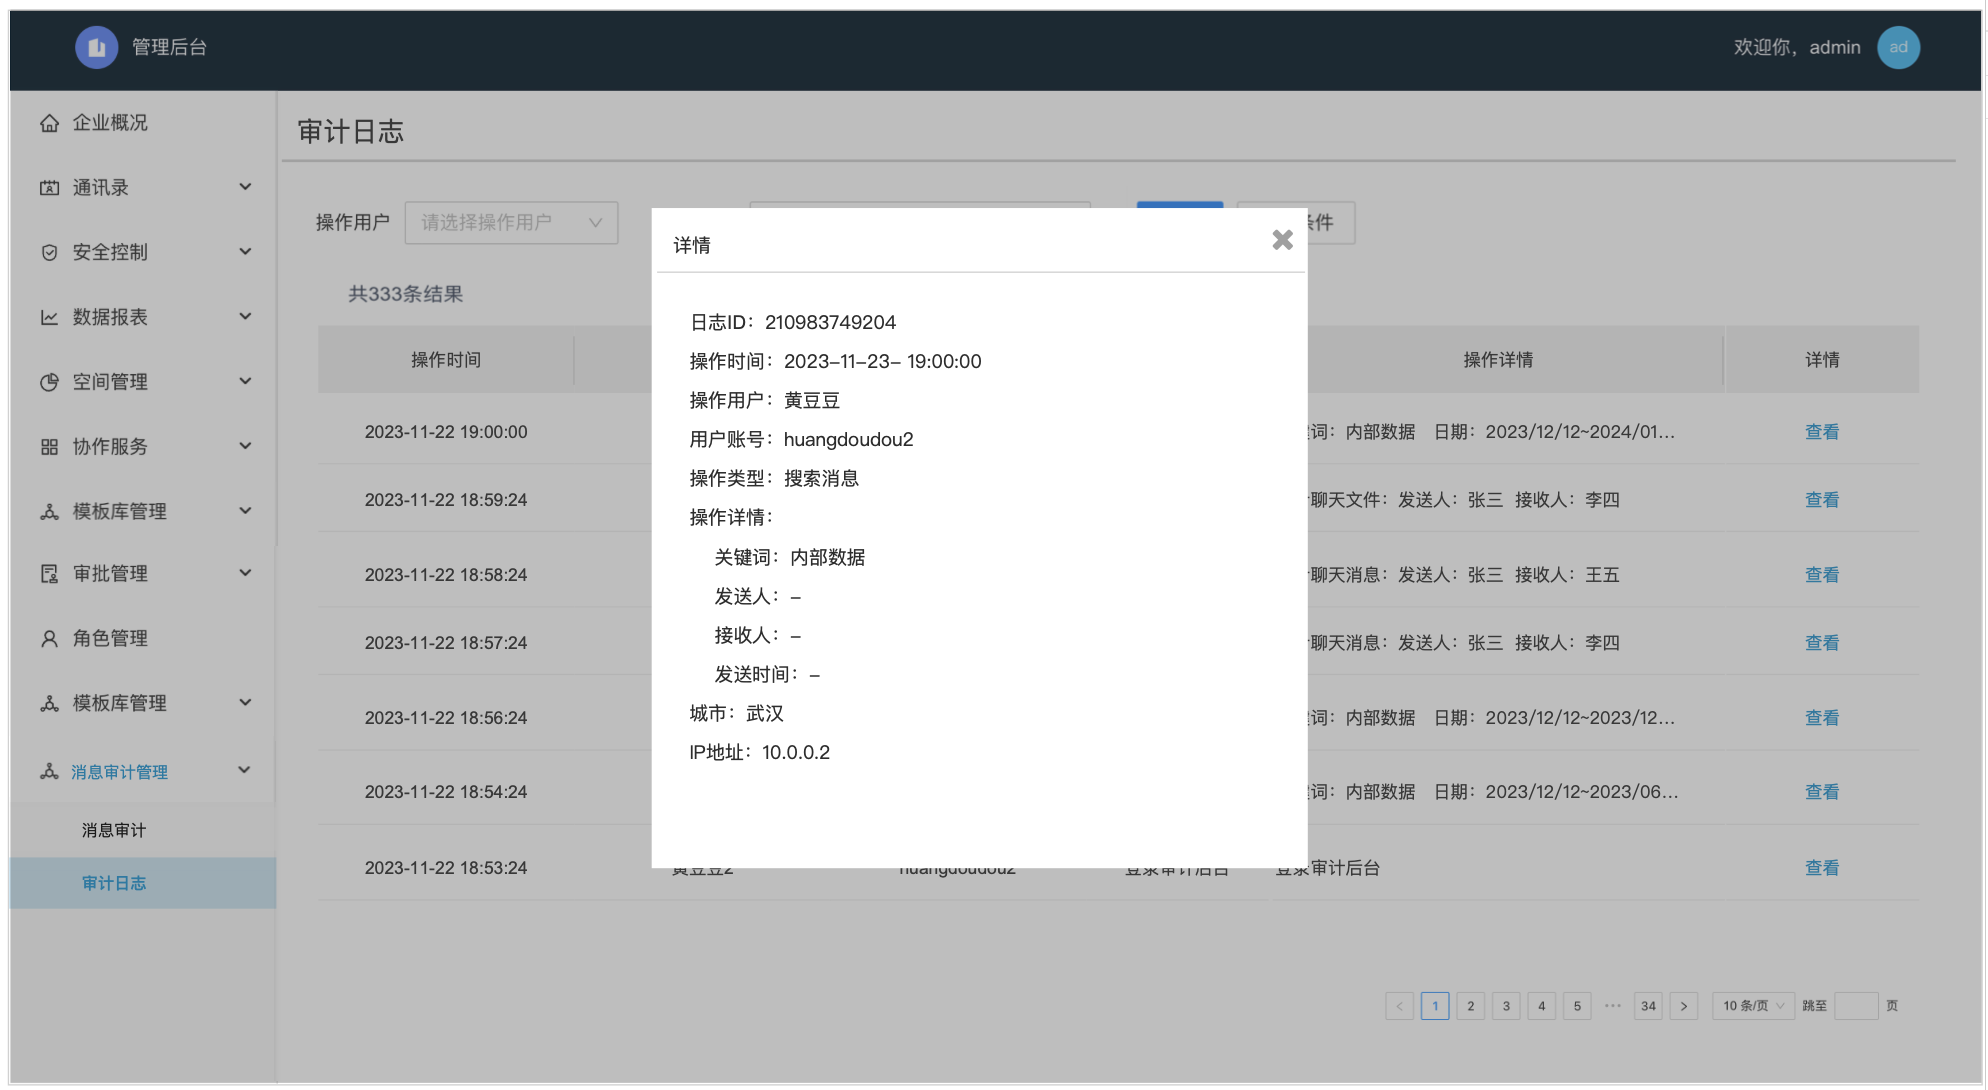Image resolution: width=1988 pixels, height=1090 pixels.
Task: Click 查看 for the 18:54:24 row
Action: click(x=1821, y=792)
